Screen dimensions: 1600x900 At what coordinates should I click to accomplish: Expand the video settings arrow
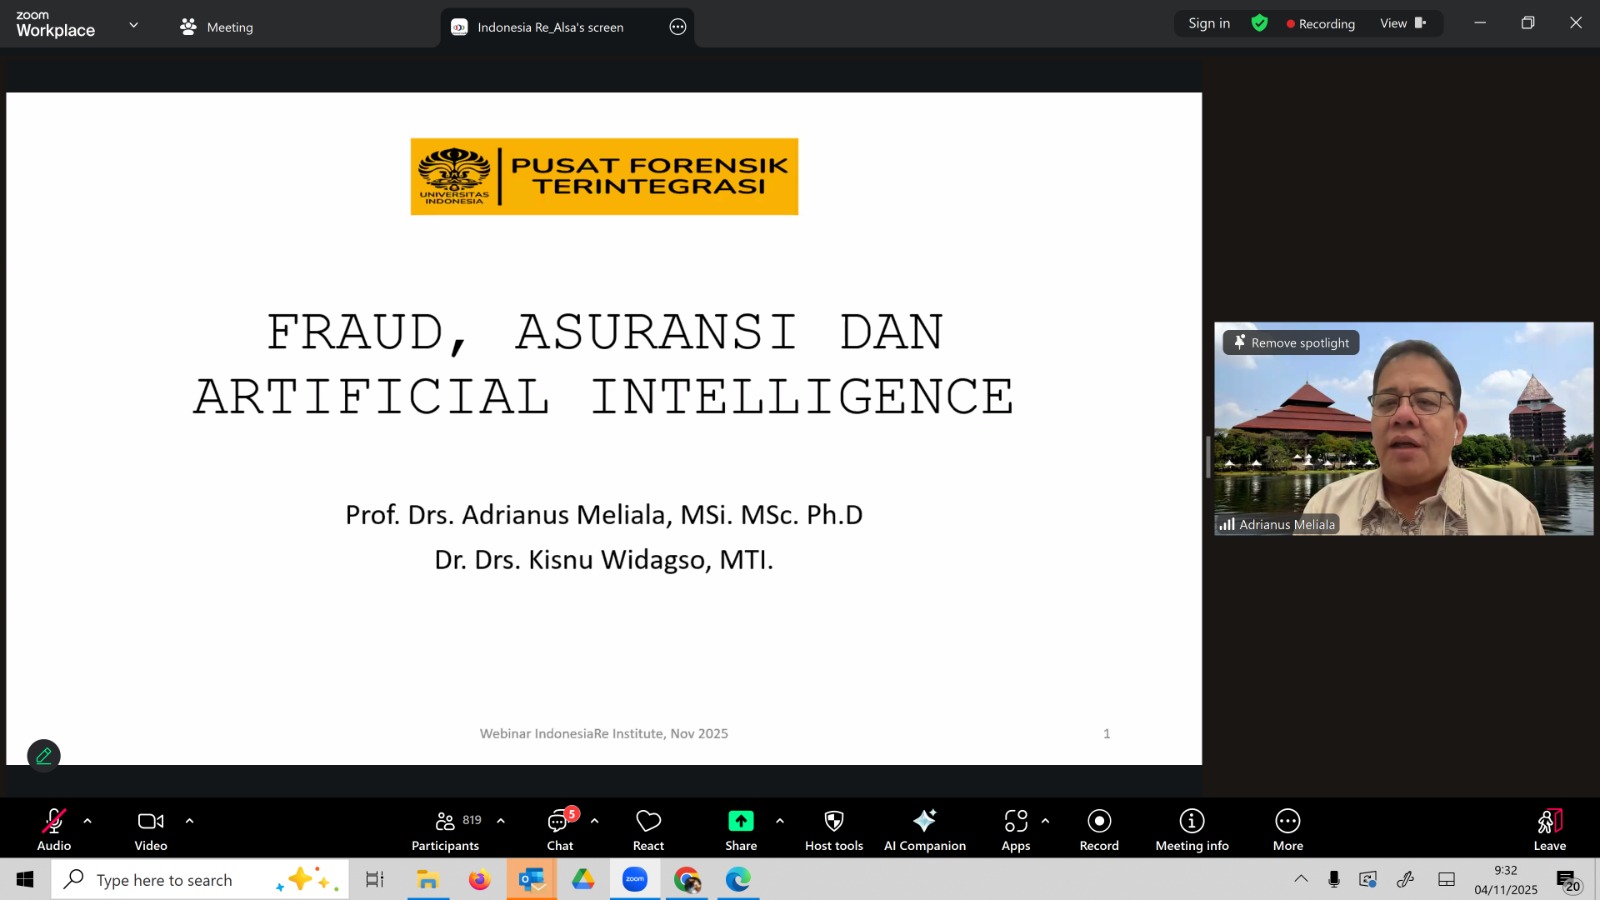click(x=189, y=821)
